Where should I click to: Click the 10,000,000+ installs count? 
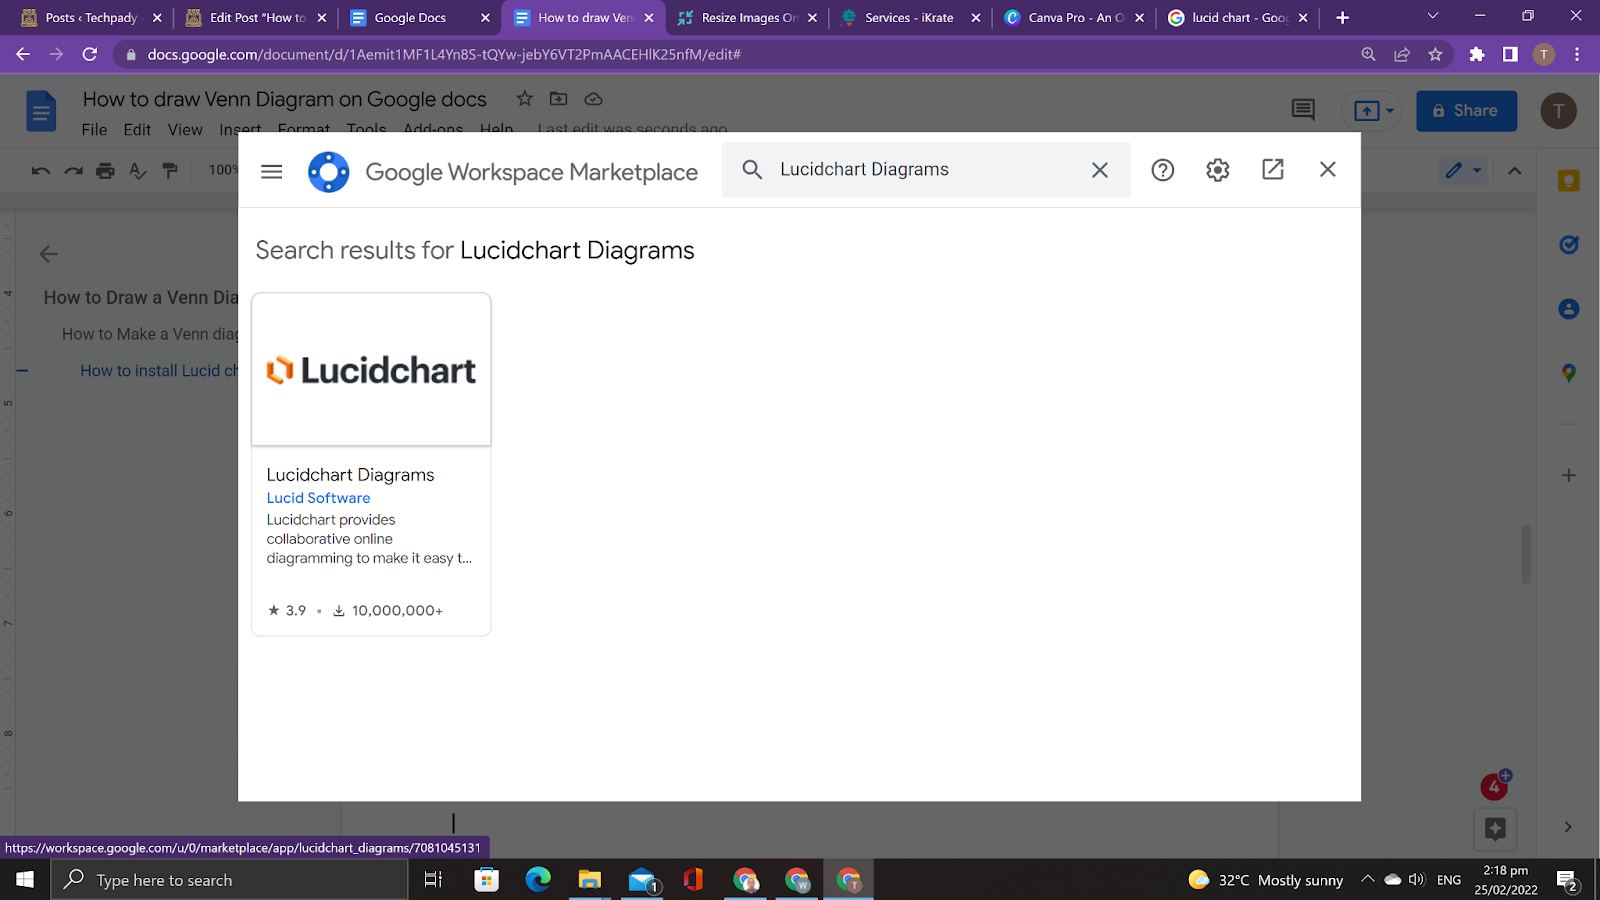point(388,610)
